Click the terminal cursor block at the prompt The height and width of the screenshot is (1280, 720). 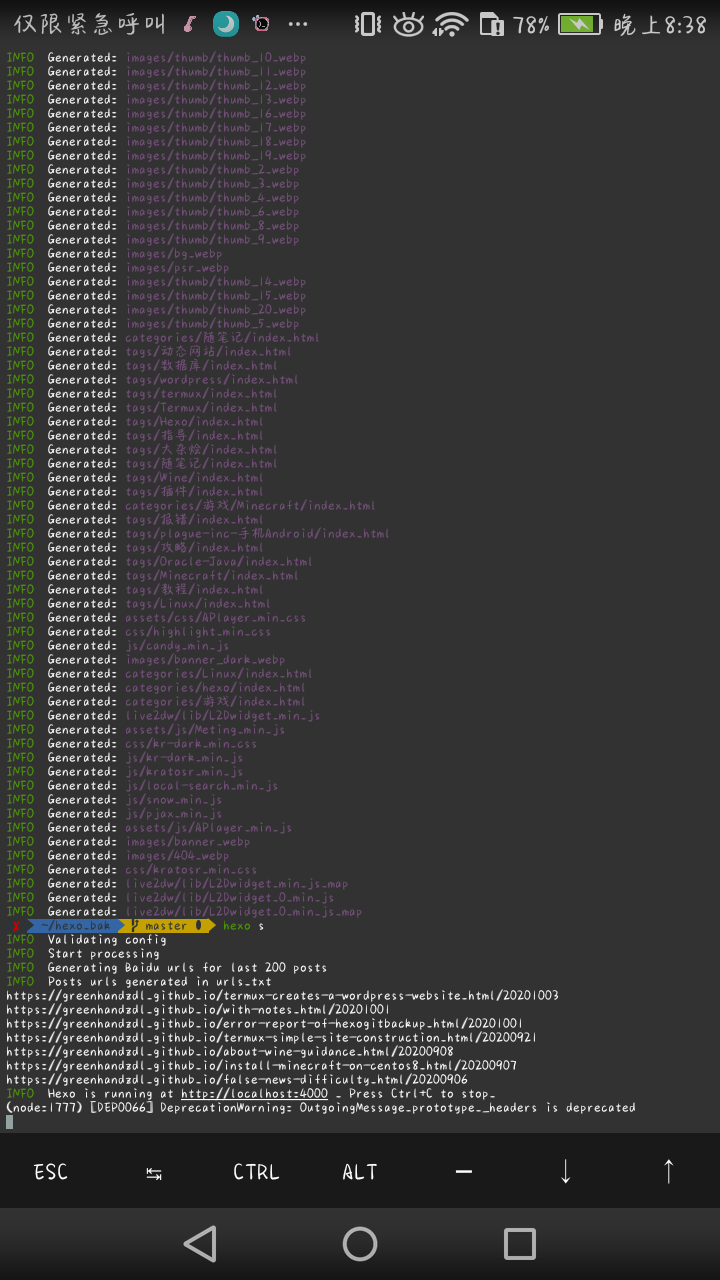coord(8,1121)
